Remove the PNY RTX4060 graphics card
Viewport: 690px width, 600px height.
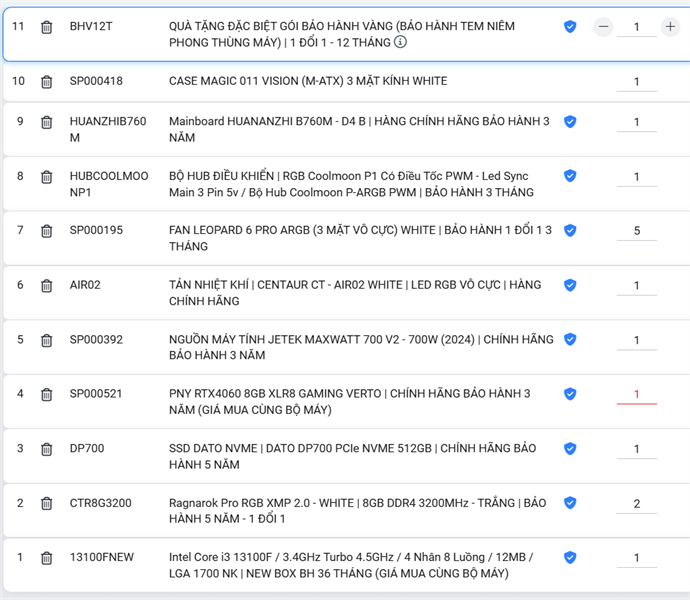(47, 394)
